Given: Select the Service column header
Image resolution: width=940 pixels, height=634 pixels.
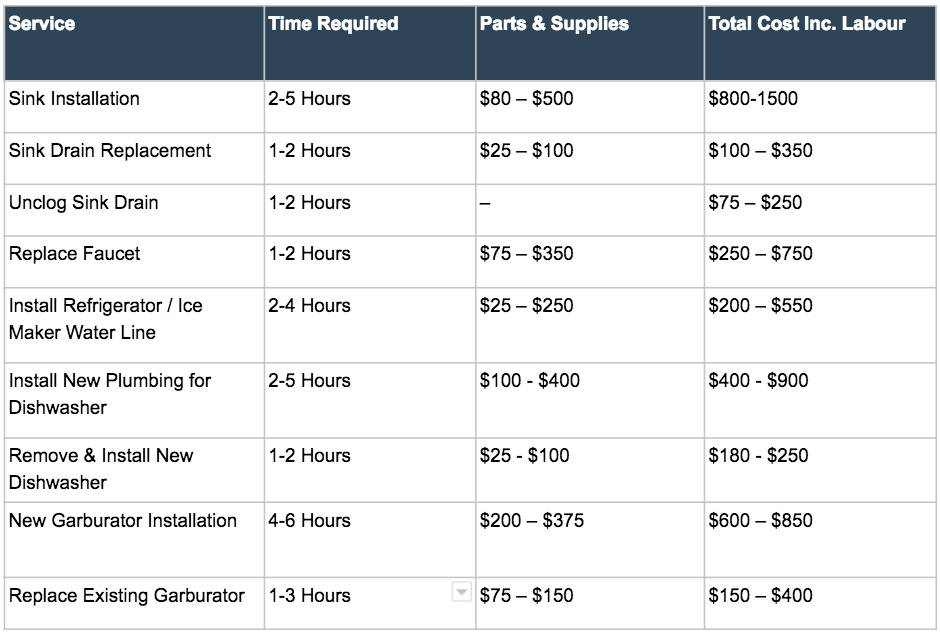Looking at the screenshot, I should tap(134, 43).
